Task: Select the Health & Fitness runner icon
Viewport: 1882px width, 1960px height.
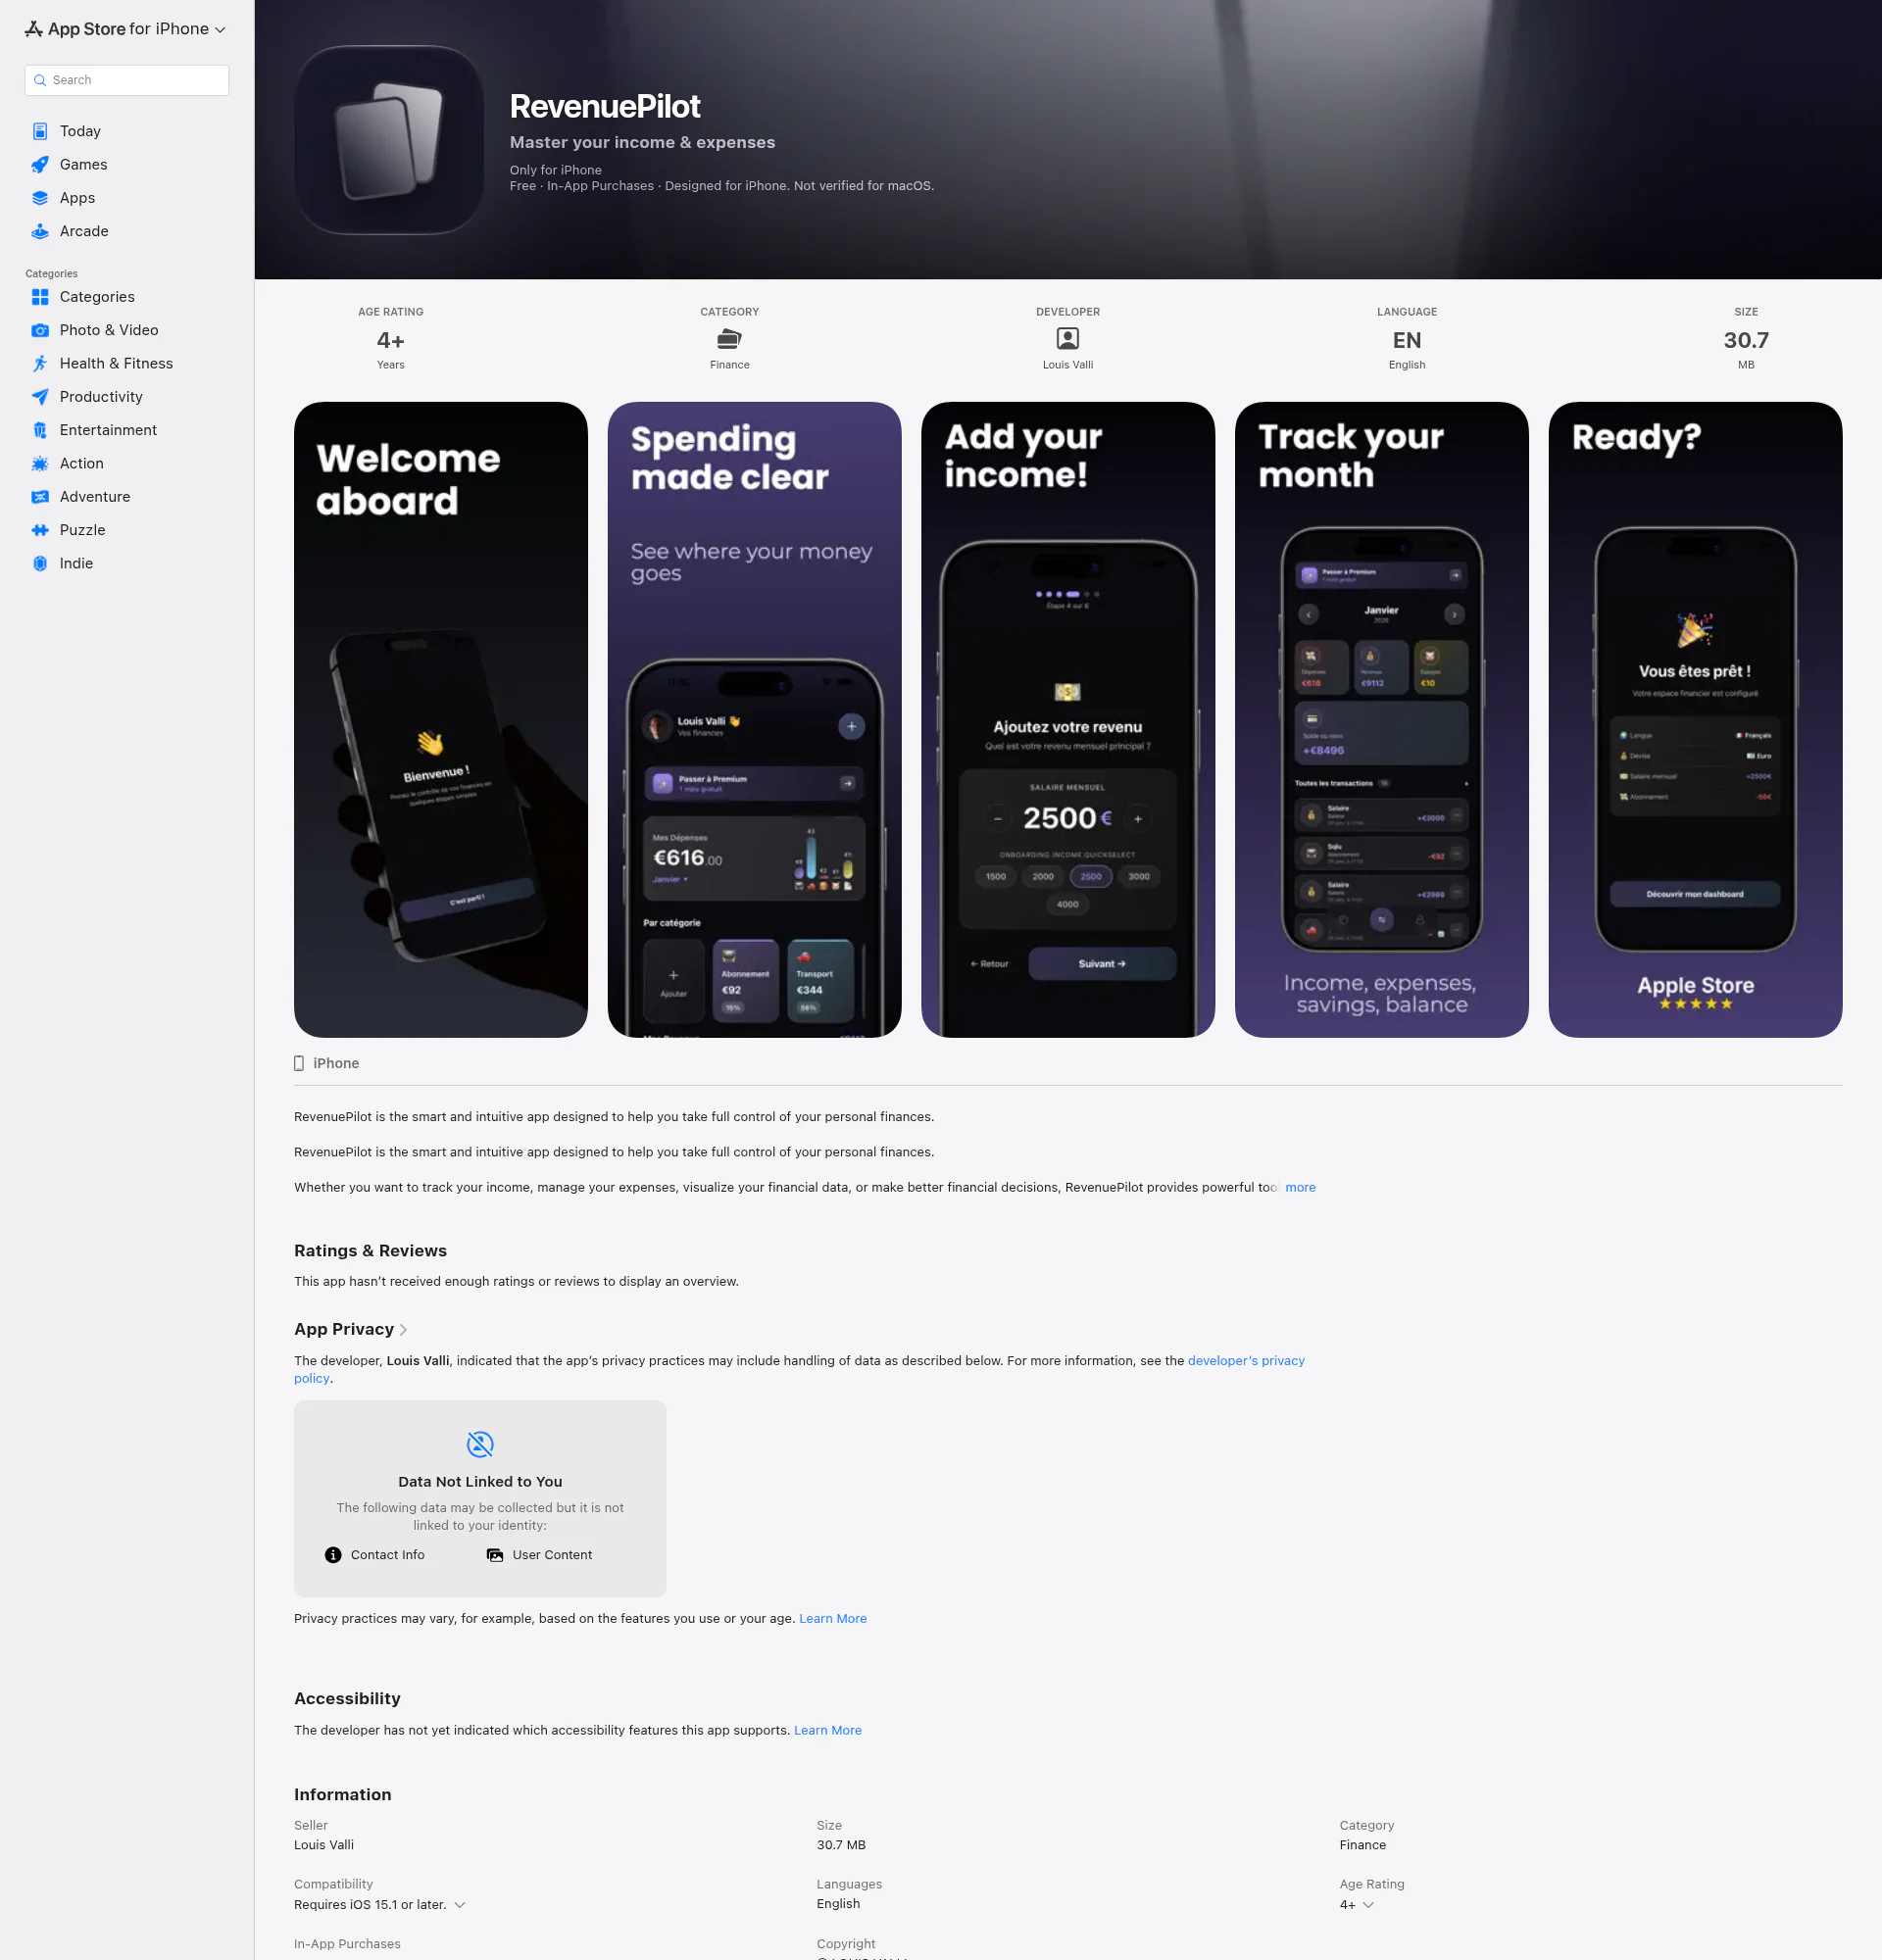Action: [x=40, y=363]
